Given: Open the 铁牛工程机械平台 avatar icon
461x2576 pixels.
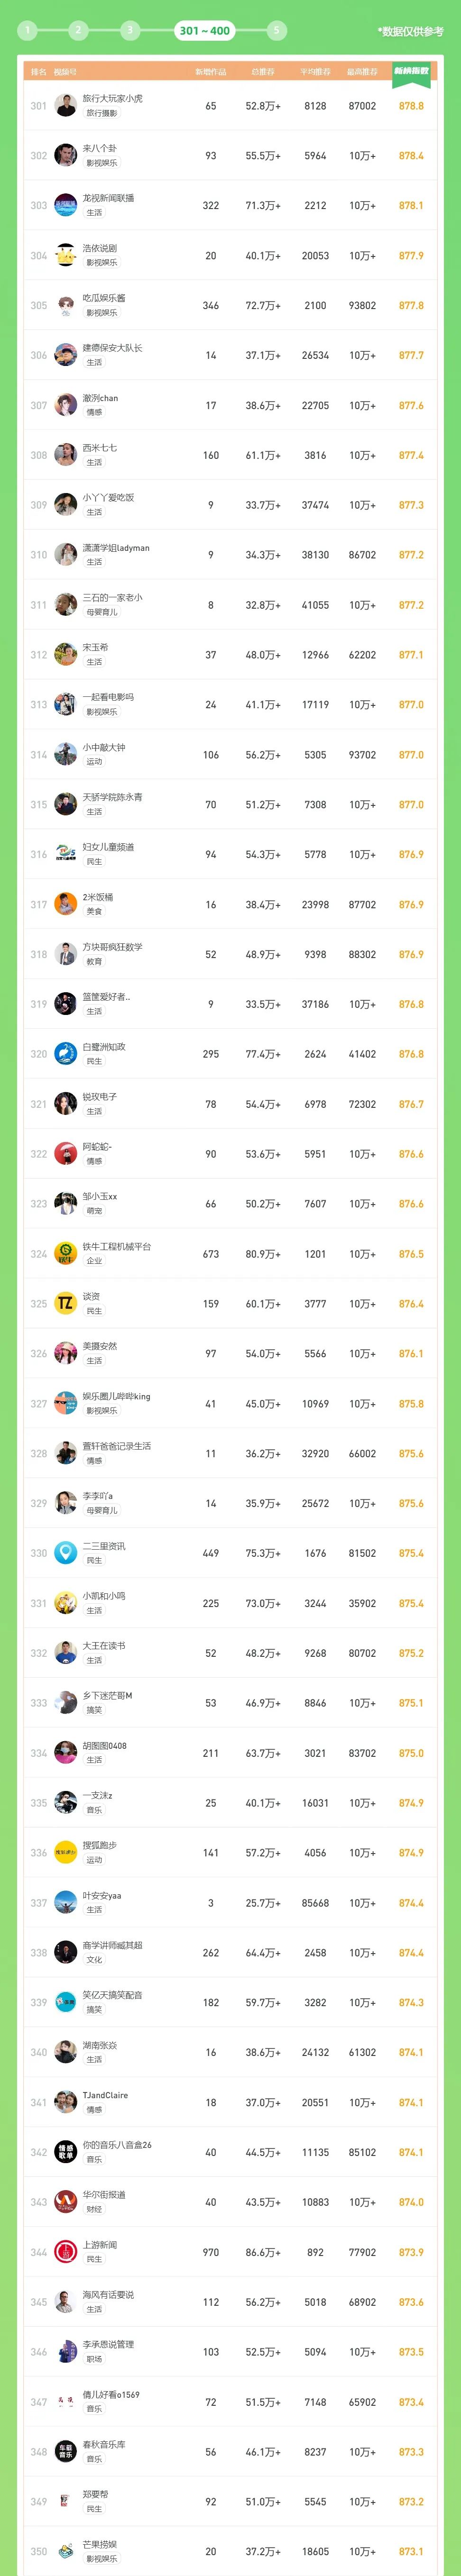Looking at the screenshot, I should click(x=66, y=1253).
